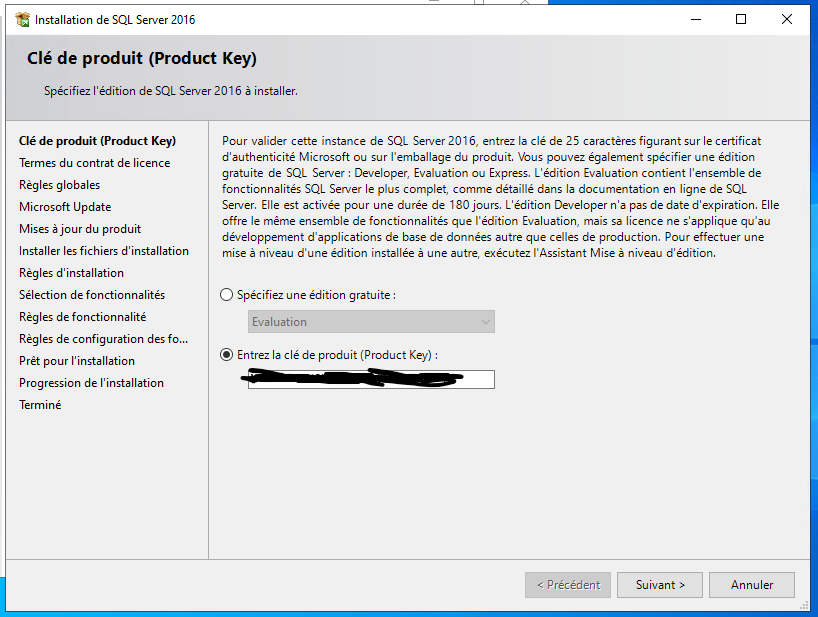The height and width of the screenshot is (617, 818).
Task: Click the Annuler button
Action: click(752, 585)
